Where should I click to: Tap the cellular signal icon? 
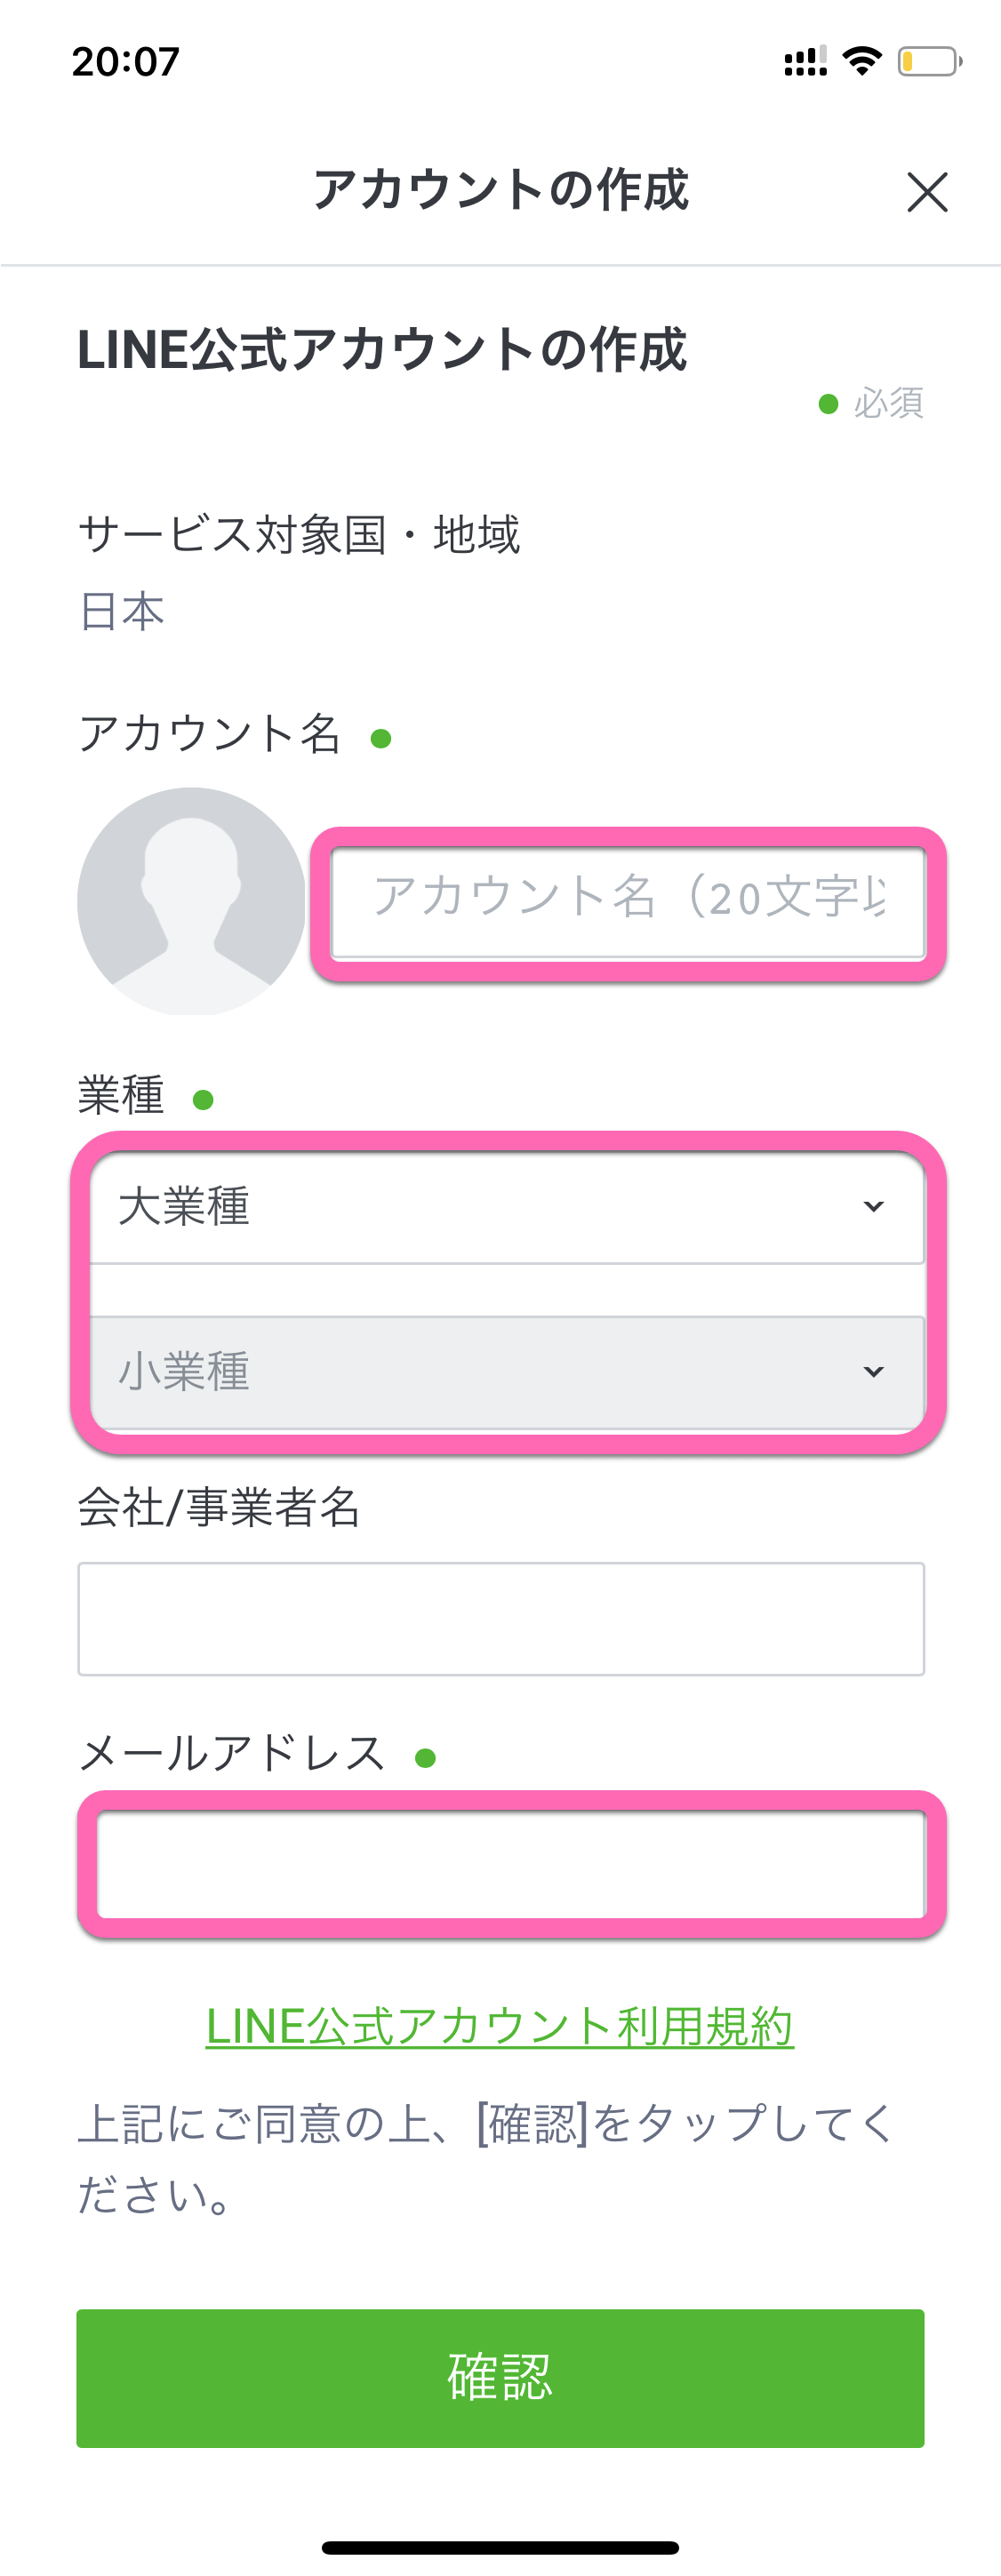(x=805, y=62)
